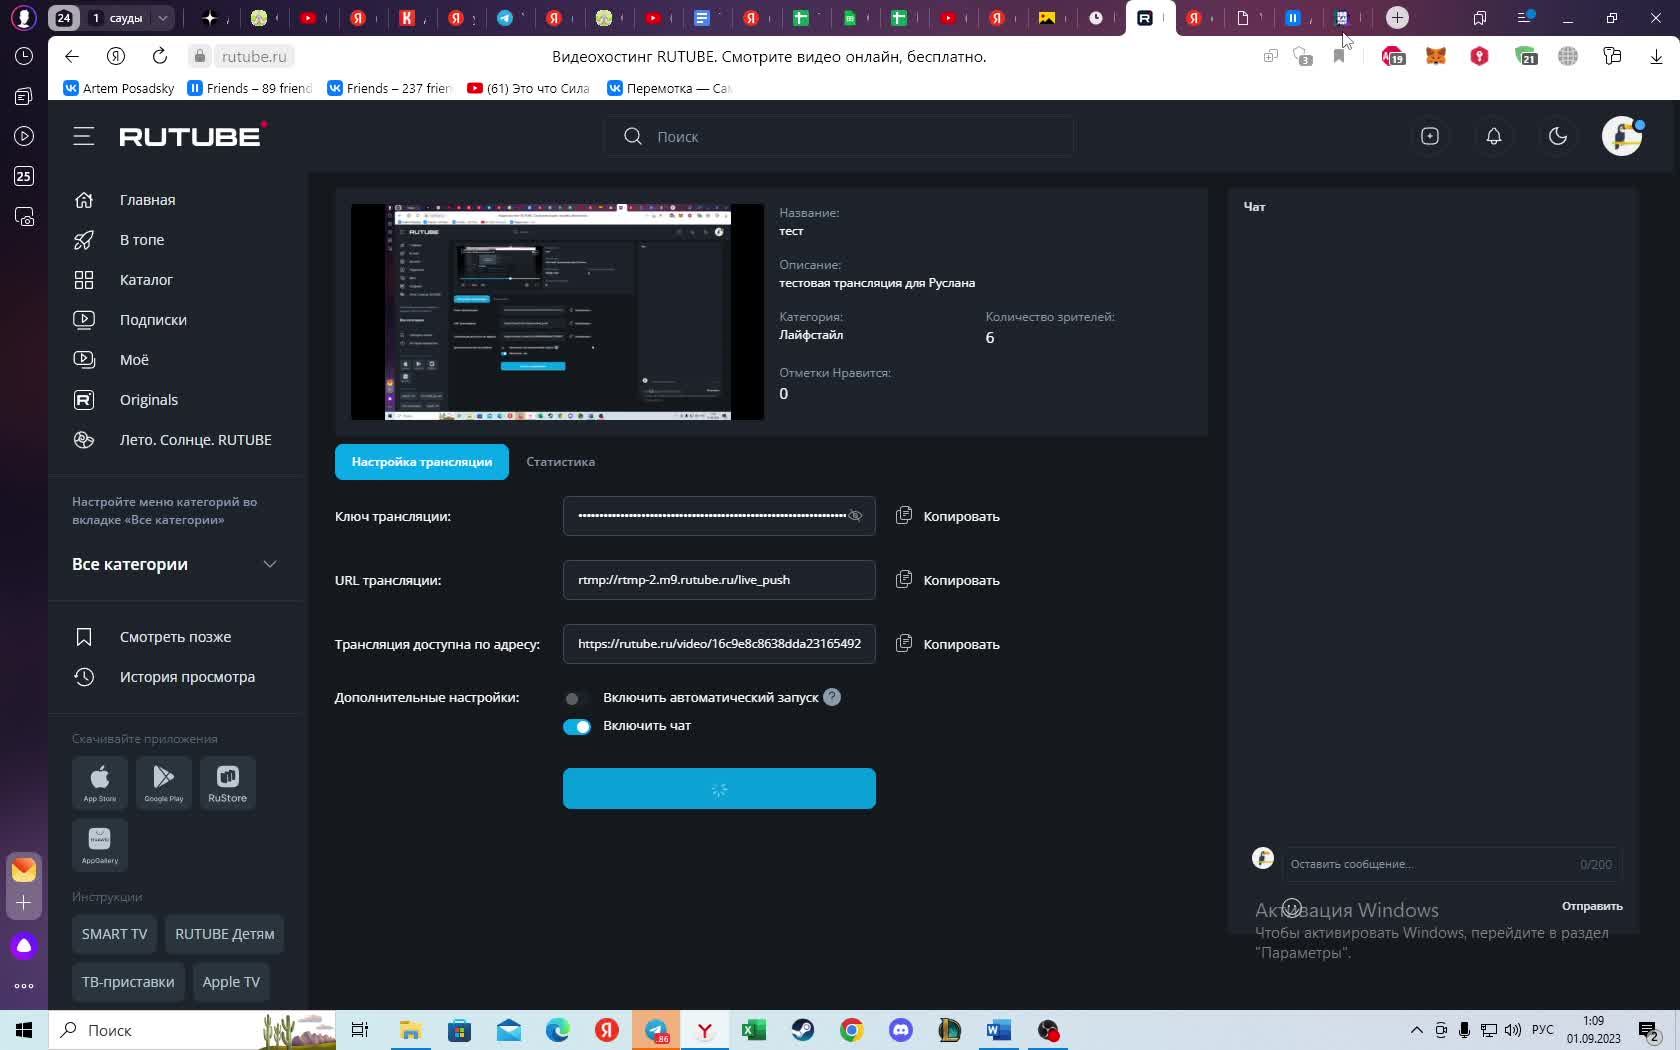Click the AppGallery download icon
The image size is (1680, 1050).
tap(100, 844)
